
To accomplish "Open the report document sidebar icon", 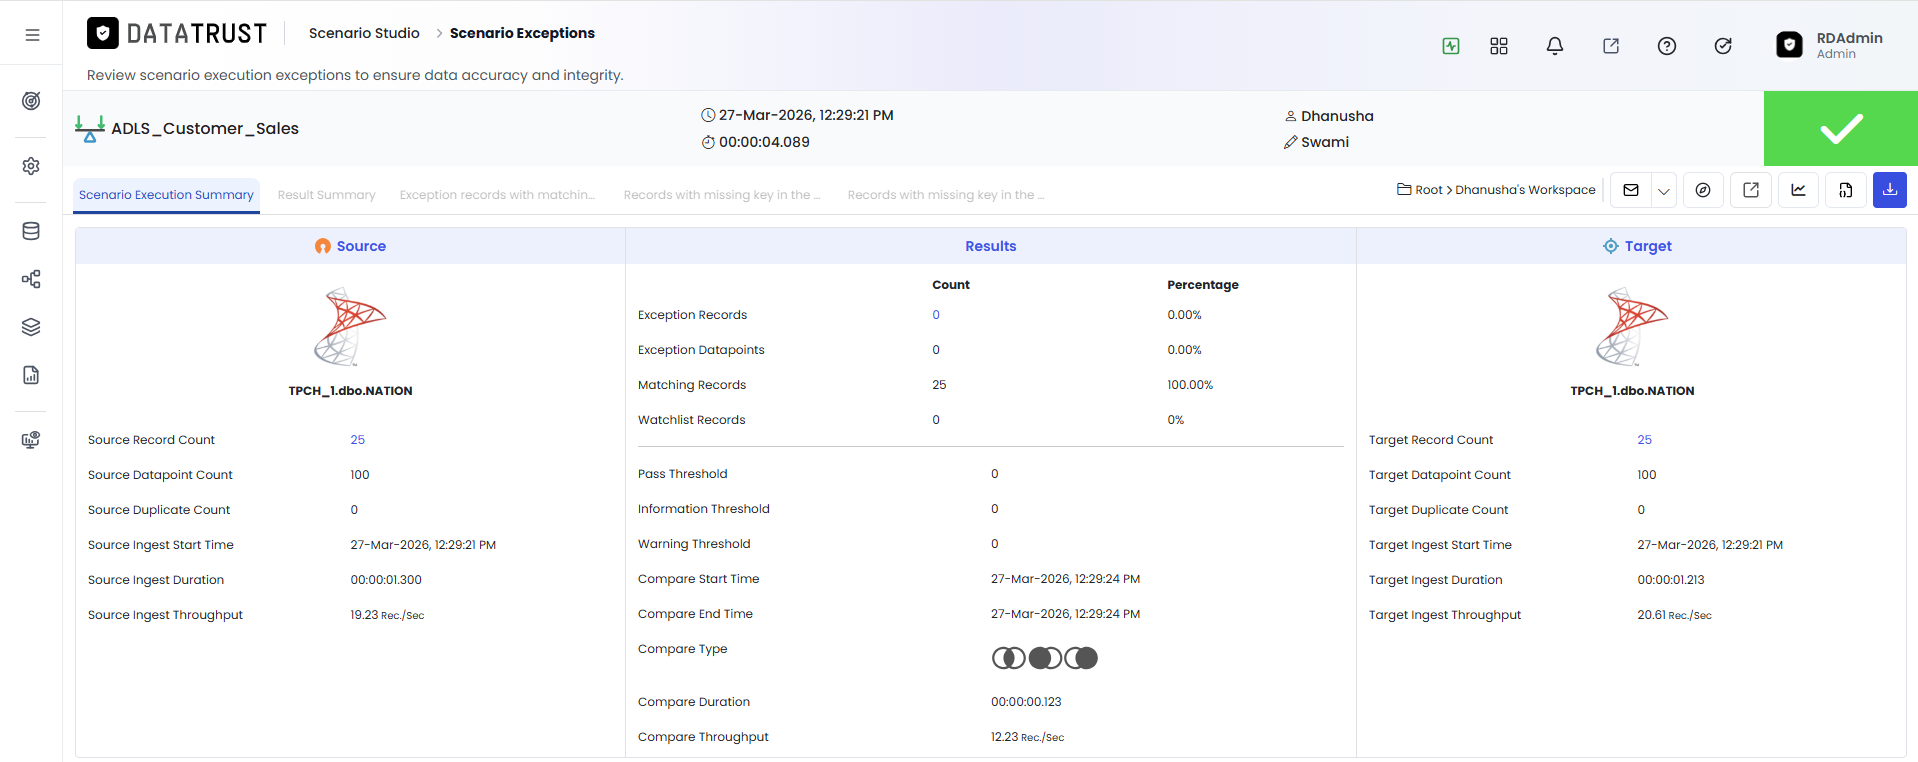I will (x=31, y=375).
